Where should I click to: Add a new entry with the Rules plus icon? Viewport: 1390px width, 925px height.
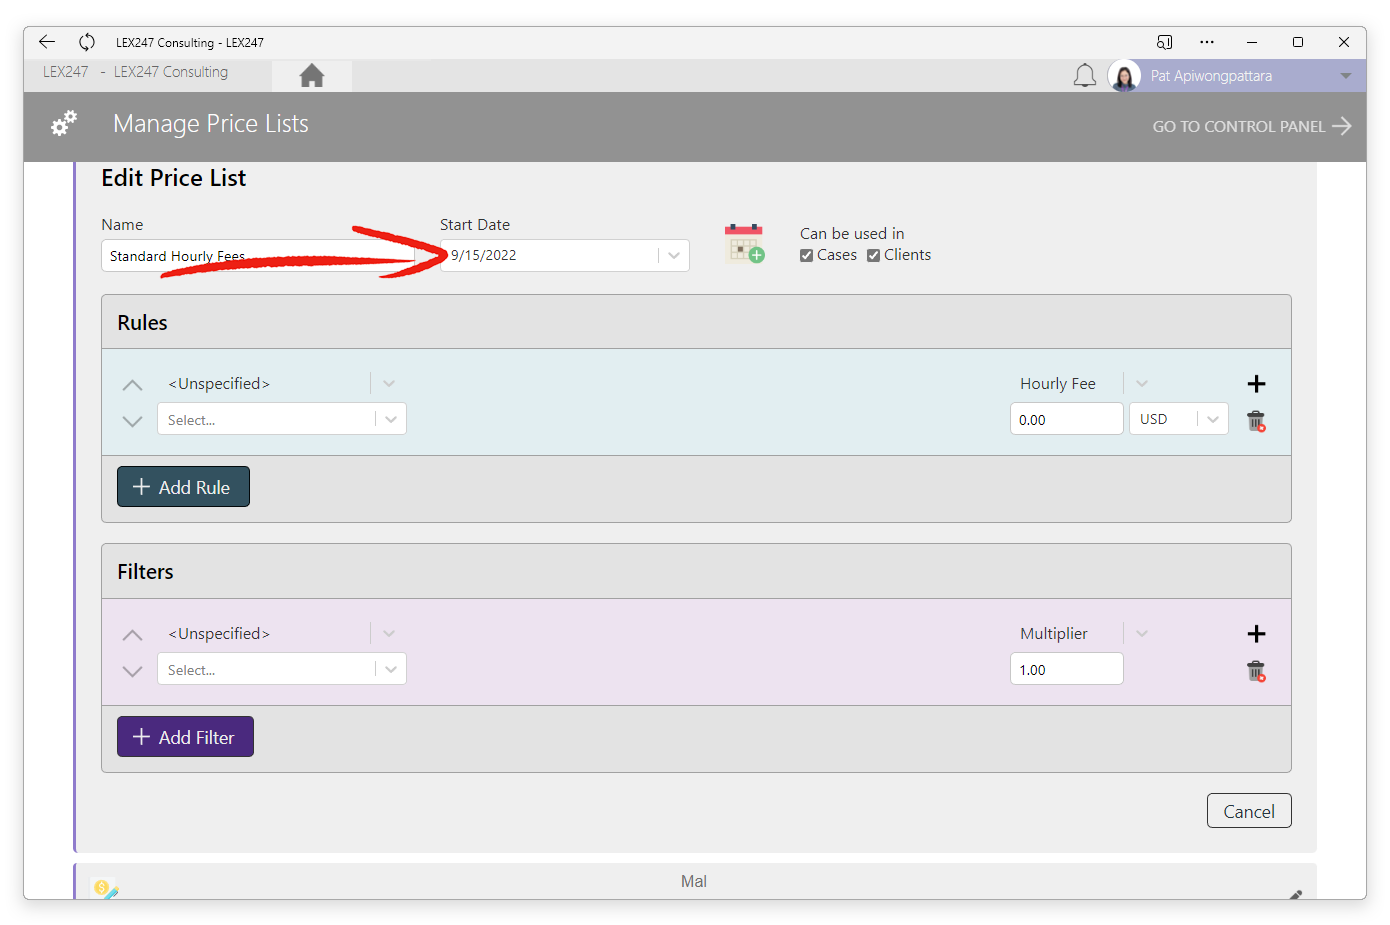point(1257,384)
